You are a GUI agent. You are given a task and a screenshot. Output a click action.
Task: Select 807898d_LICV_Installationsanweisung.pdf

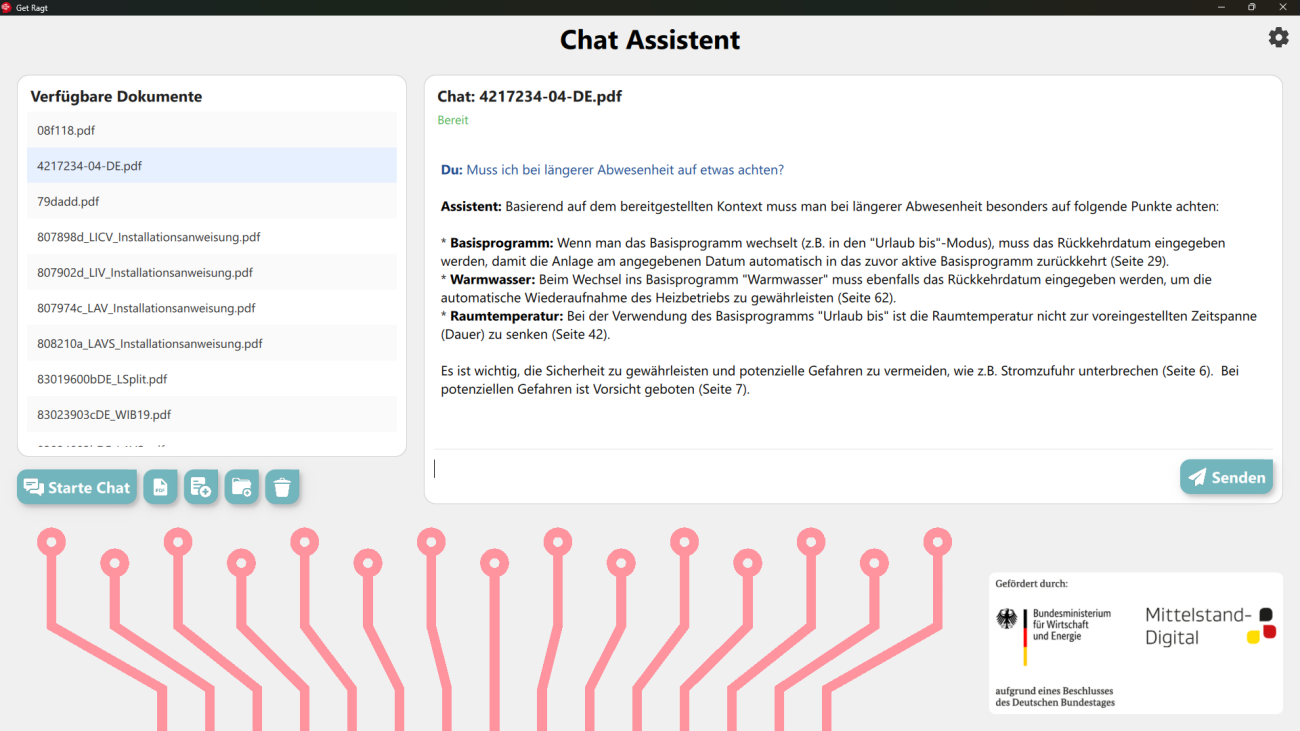point(212,237)
